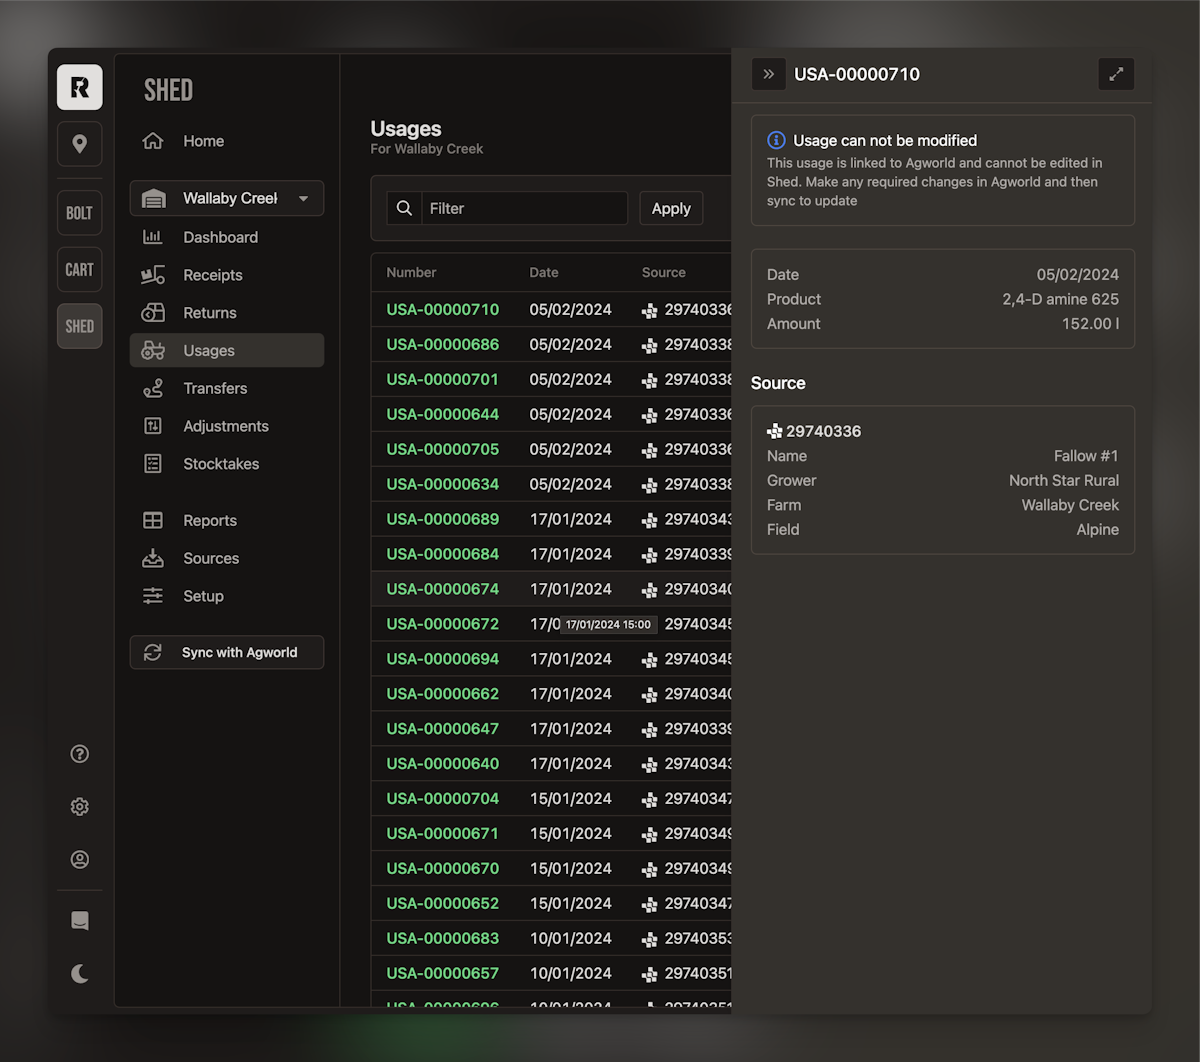Open the Stocktakes menu item
Image resolution: width=1200 pixels, height=1062 pixels.
coord(221,464)
